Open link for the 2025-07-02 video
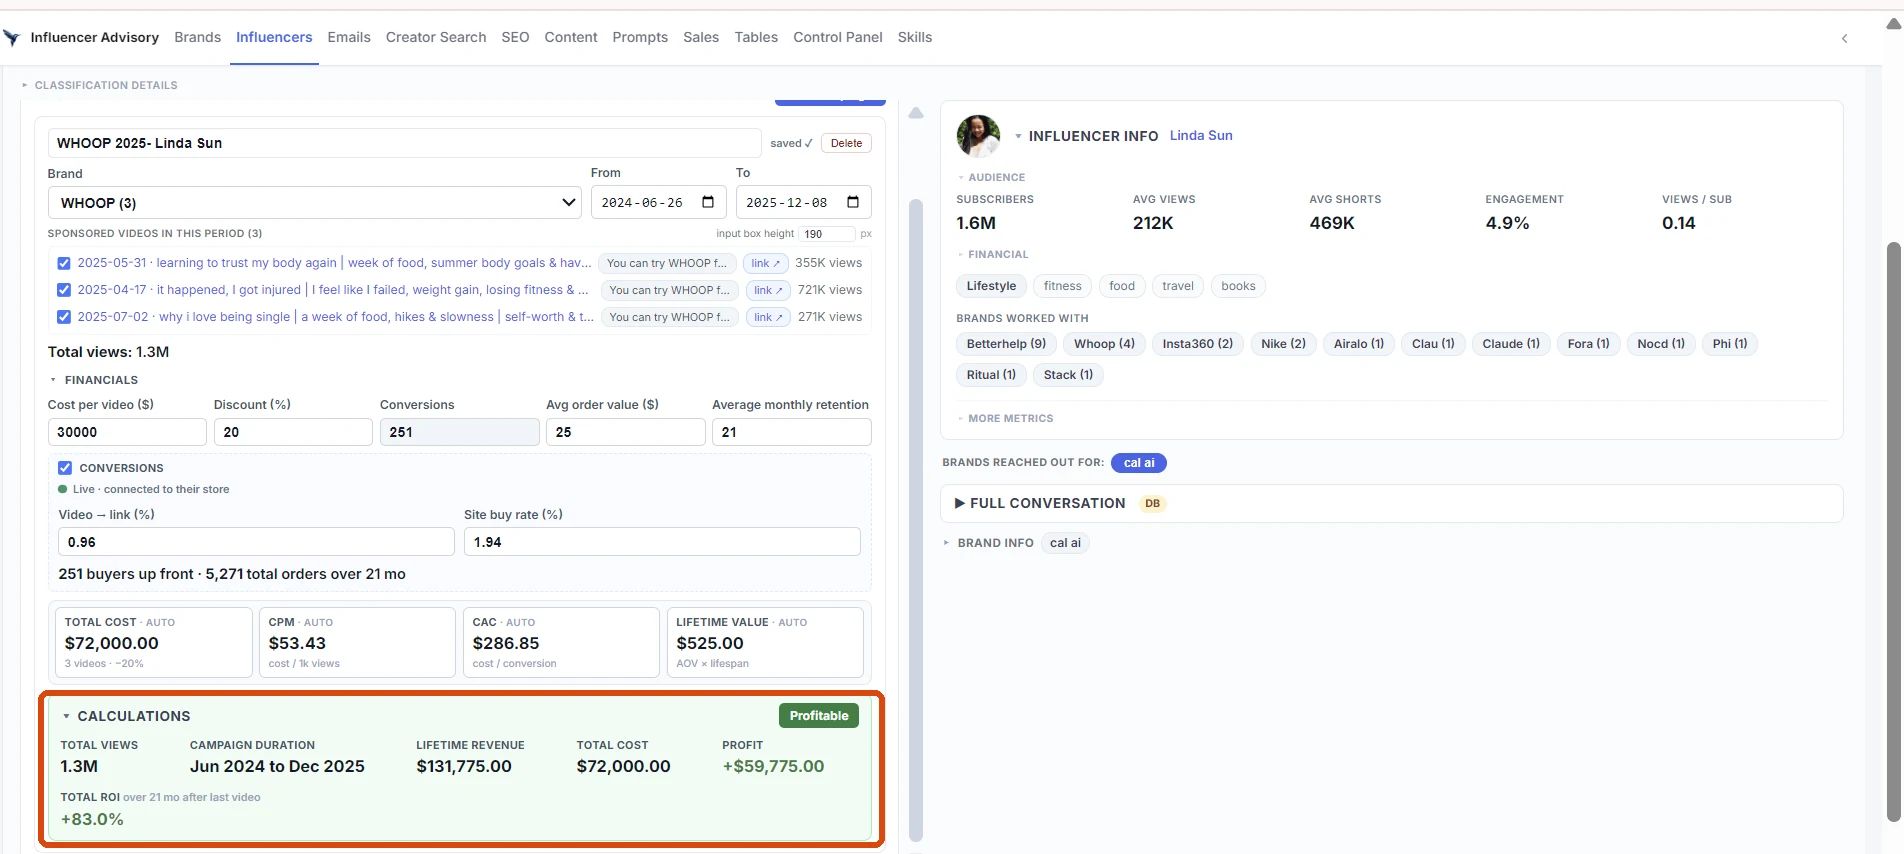This screenshot has width=1904, height=854. (768, 317)
